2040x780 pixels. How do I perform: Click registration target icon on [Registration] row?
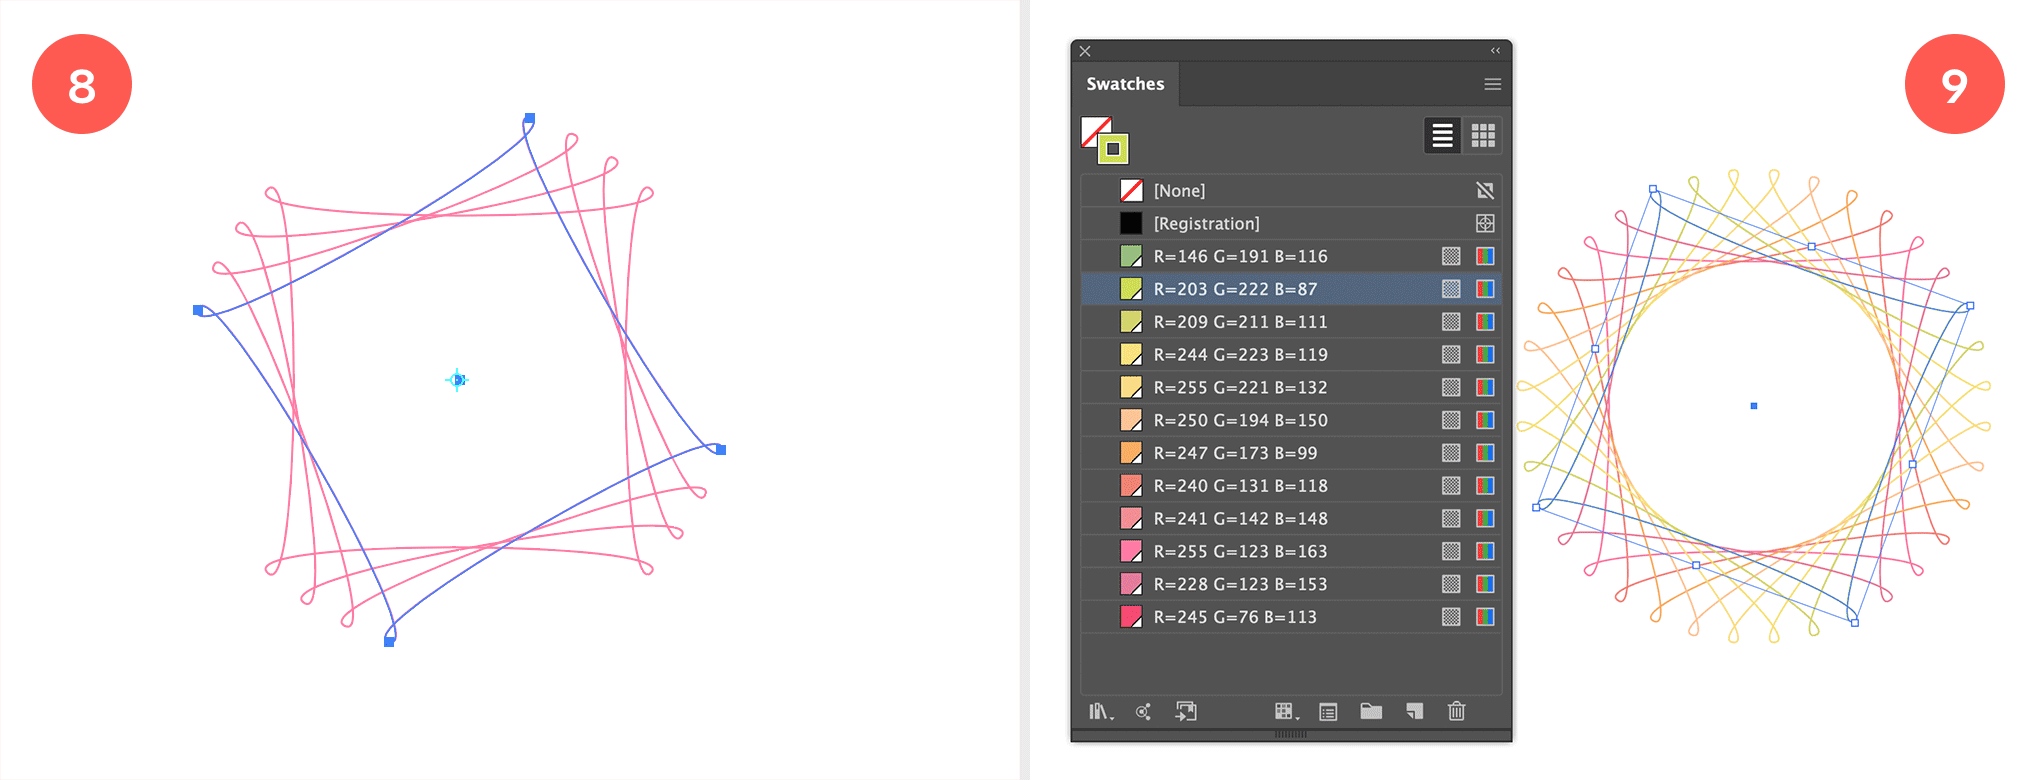(1485, 223)
